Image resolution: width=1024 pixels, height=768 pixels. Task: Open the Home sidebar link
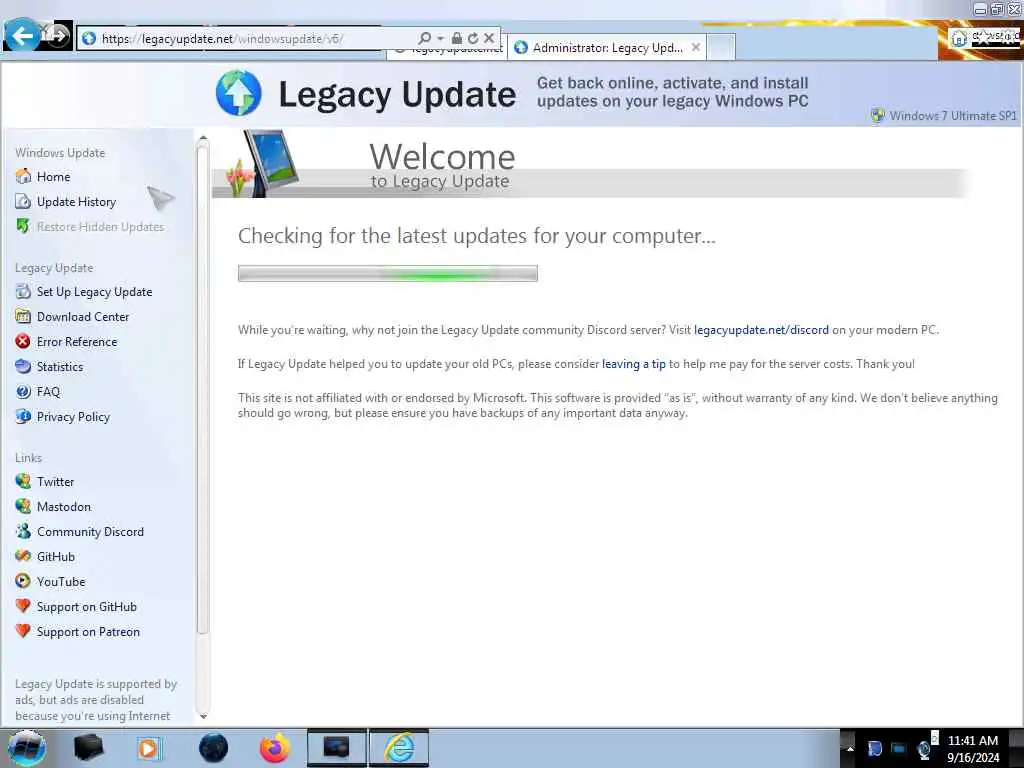coord(54,177)
